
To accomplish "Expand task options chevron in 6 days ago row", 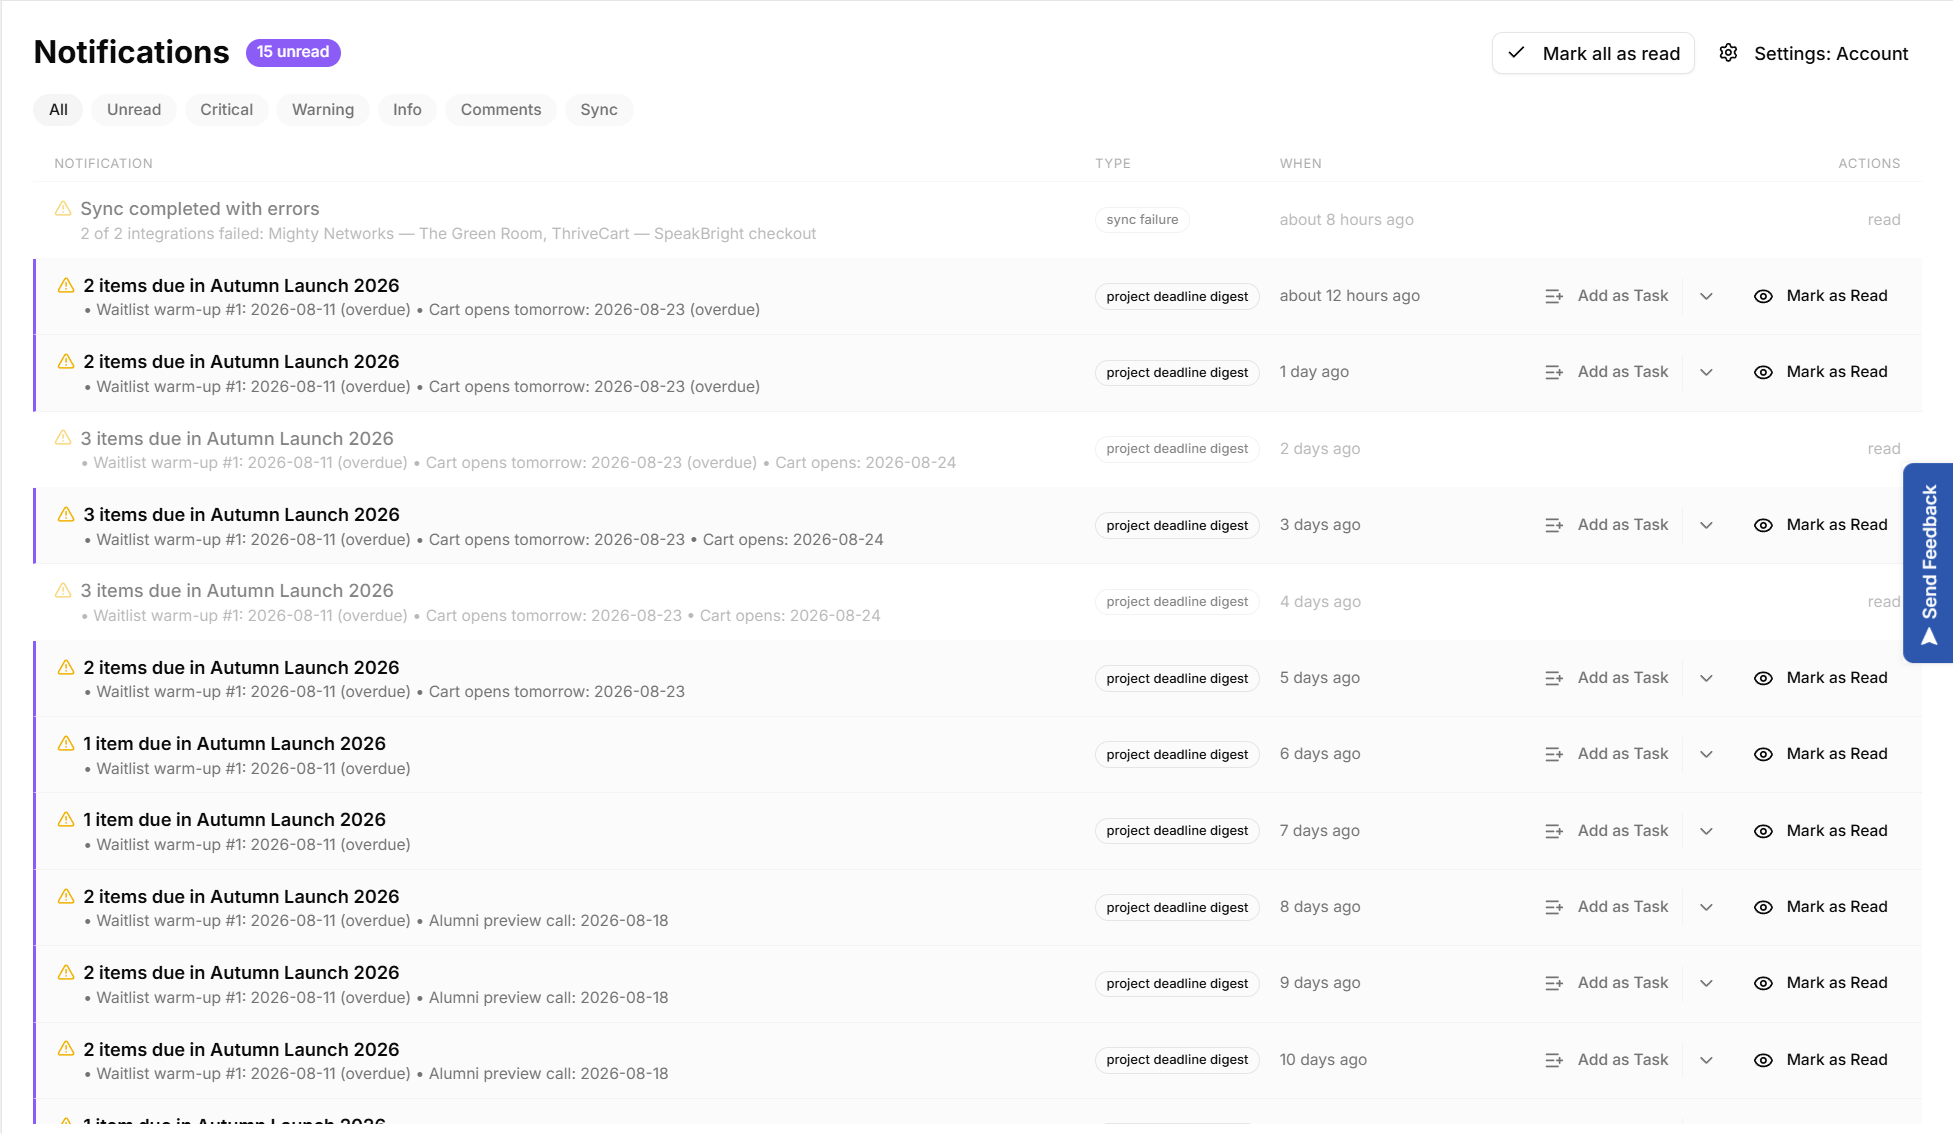I will (x=1707, y=754).
